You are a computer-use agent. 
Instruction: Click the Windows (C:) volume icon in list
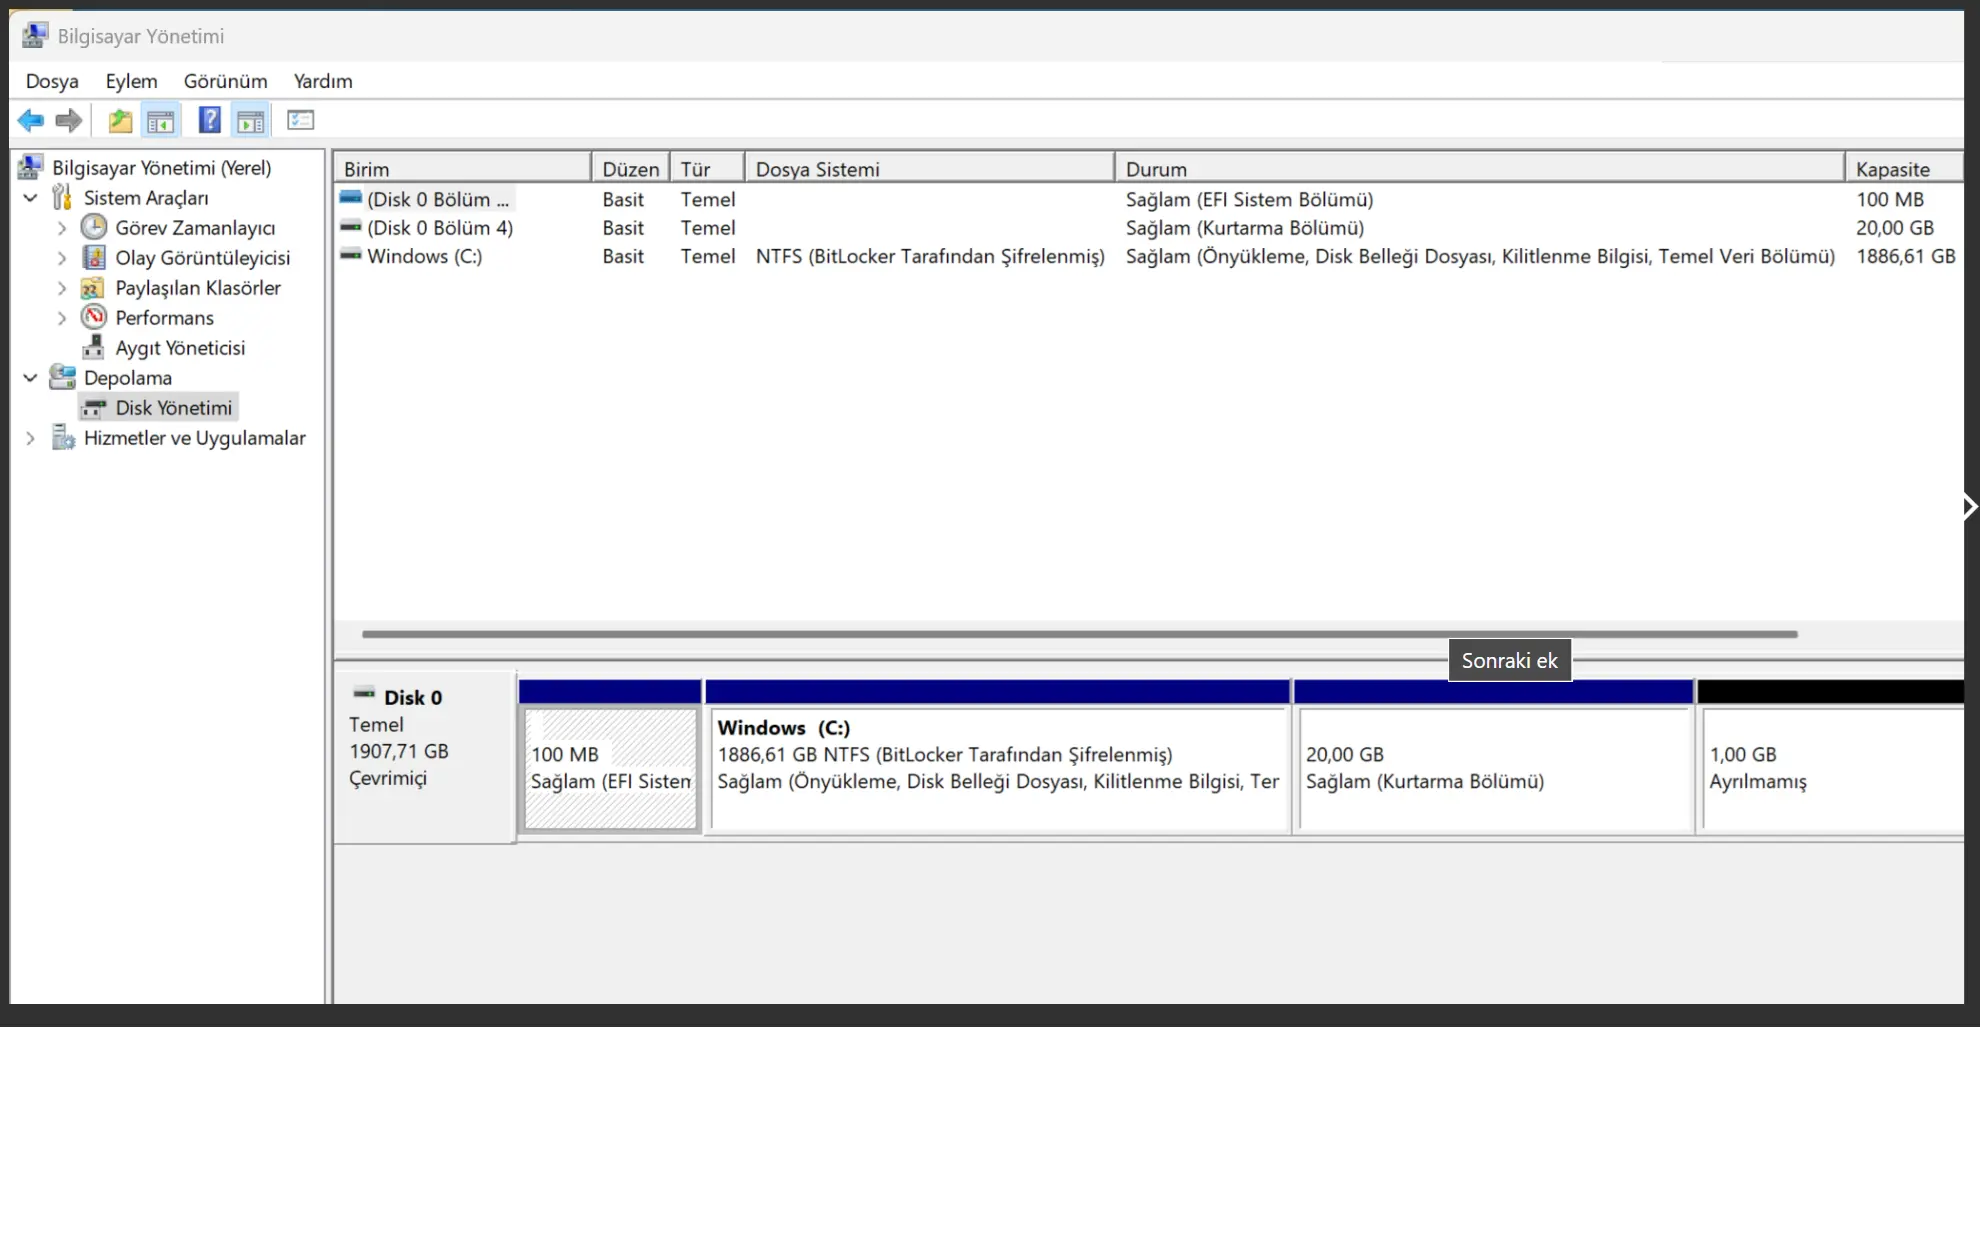coord(350,255)
